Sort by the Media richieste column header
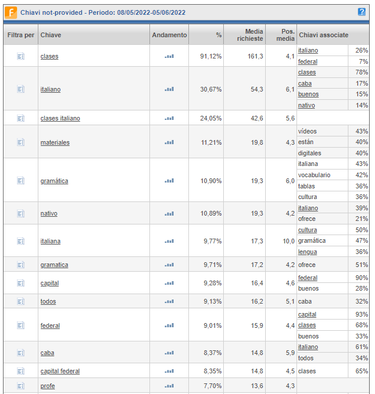 (x=250, y=35)
